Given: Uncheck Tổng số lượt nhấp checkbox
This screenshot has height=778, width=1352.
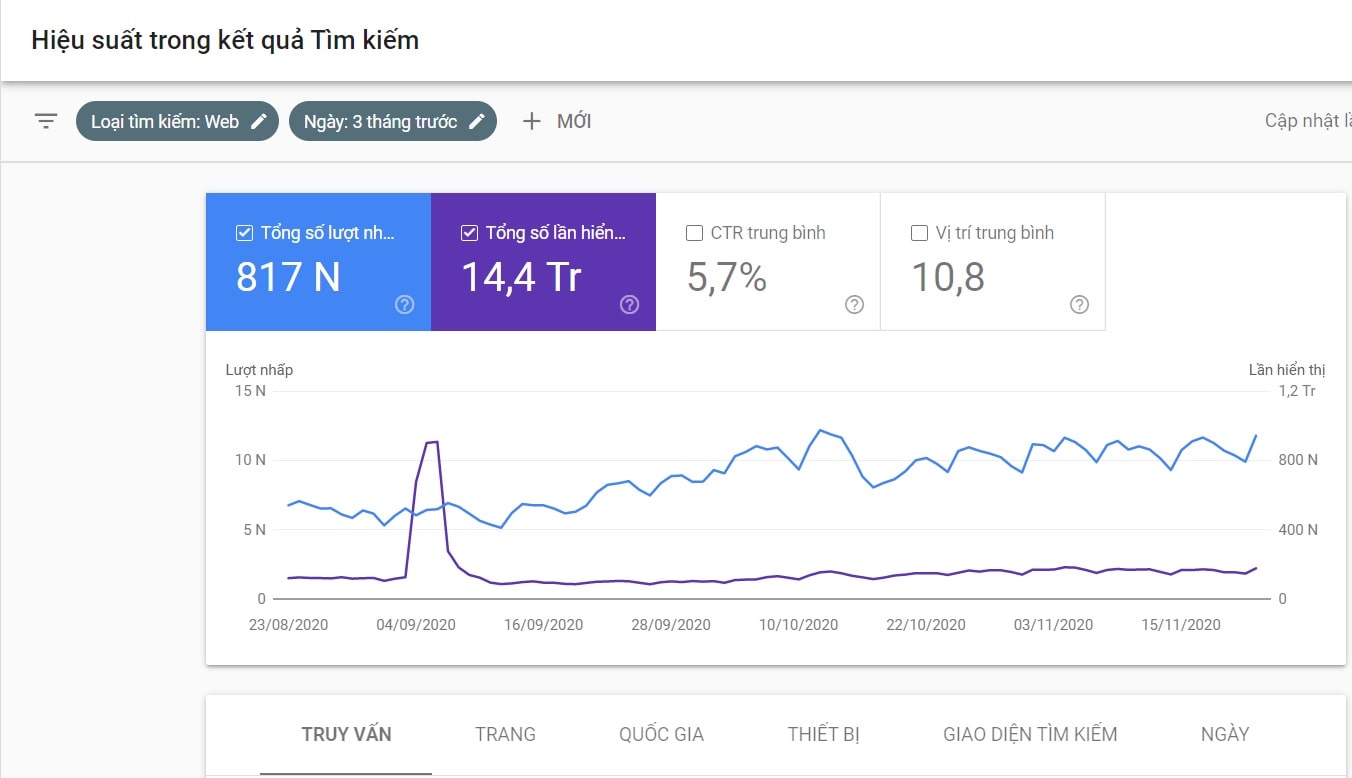Looking at the screenshot, I should [244, 233].
